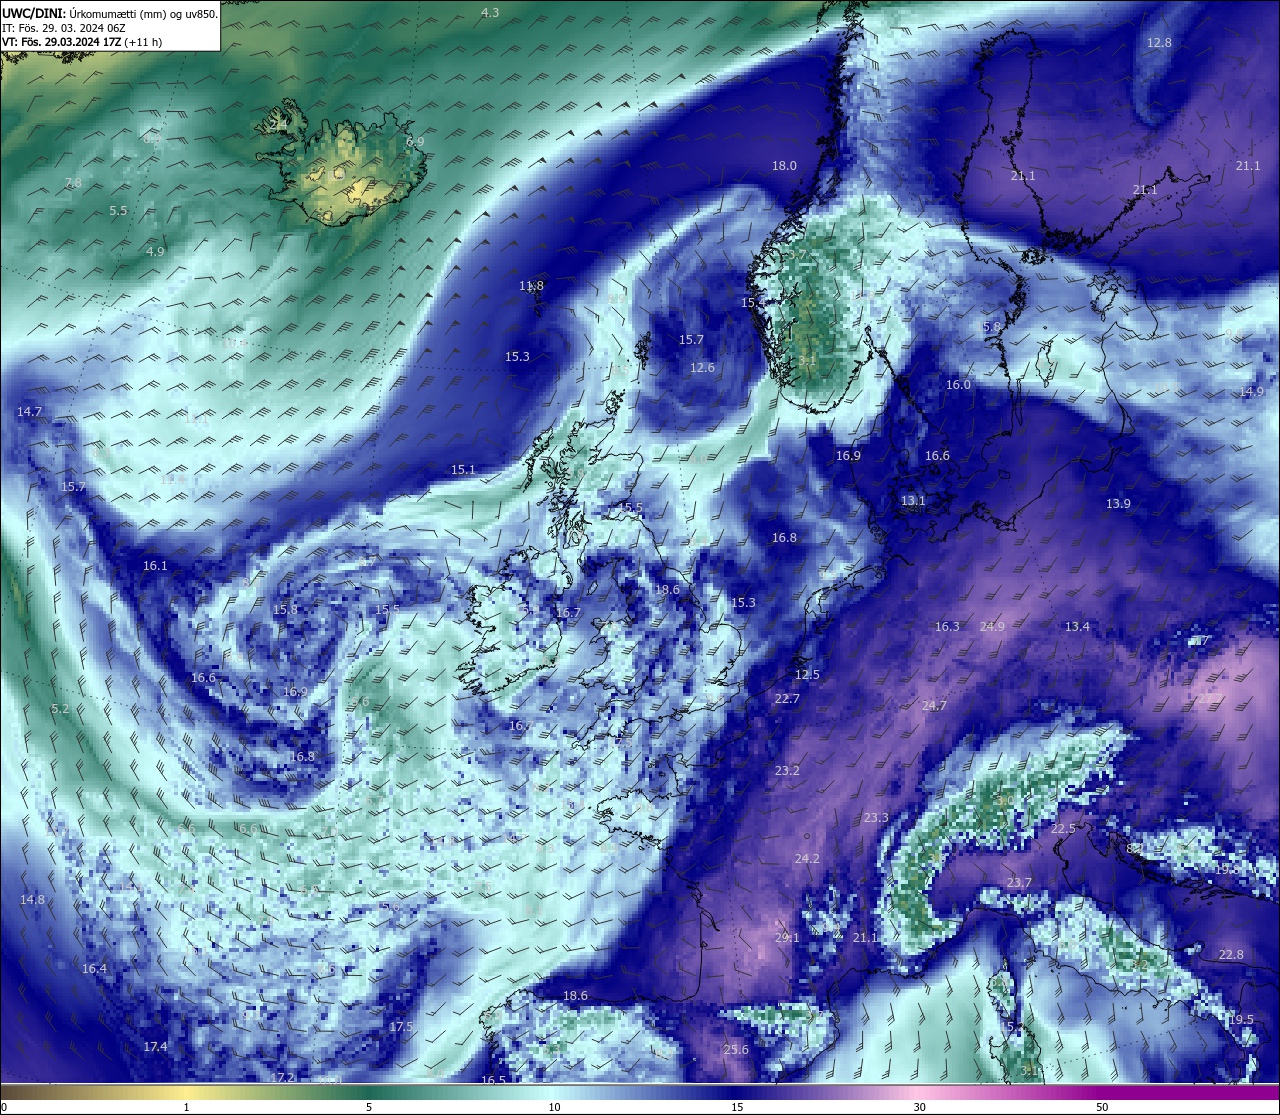Click the 4.3 value label

[490, 13]
